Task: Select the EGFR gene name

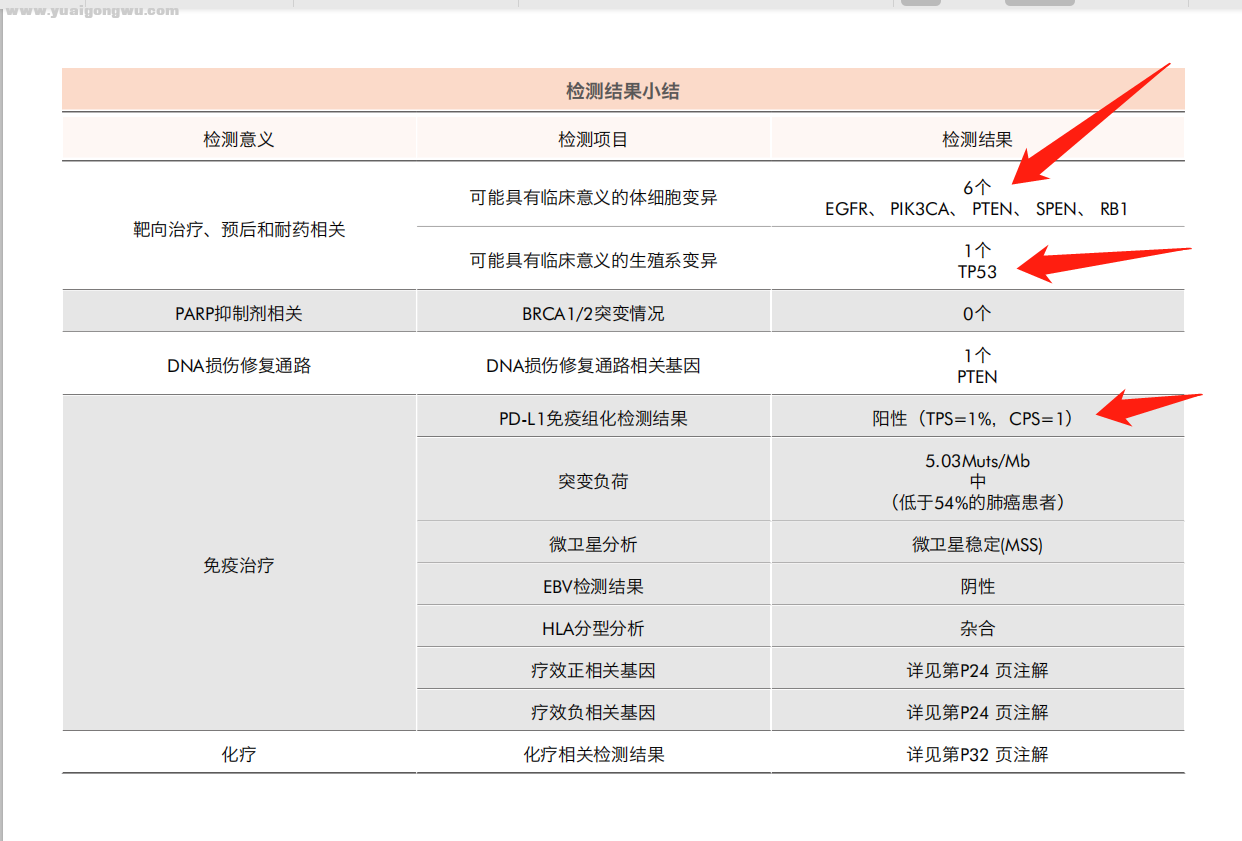Action: (847, 210)
